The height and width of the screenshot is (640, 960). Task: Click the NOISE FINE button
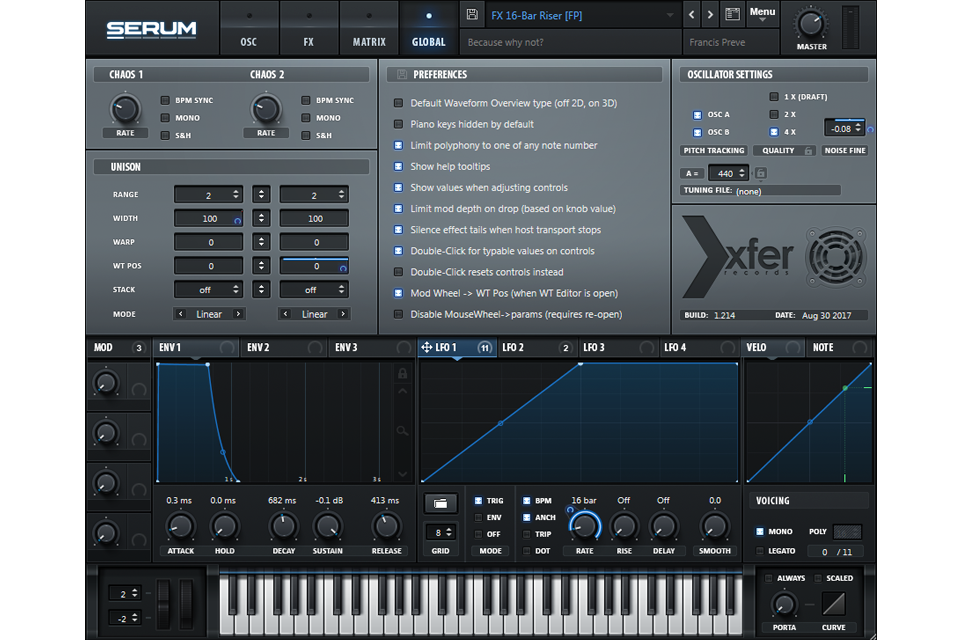coord(846,150)
